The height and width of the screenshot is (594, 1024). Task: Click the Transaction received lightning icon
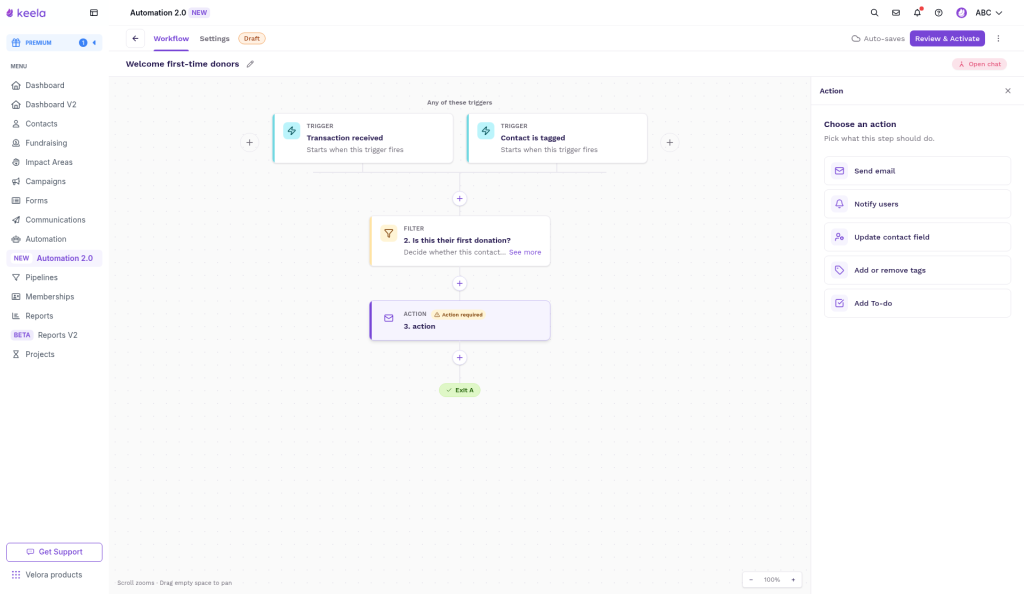tap(291, 131)
